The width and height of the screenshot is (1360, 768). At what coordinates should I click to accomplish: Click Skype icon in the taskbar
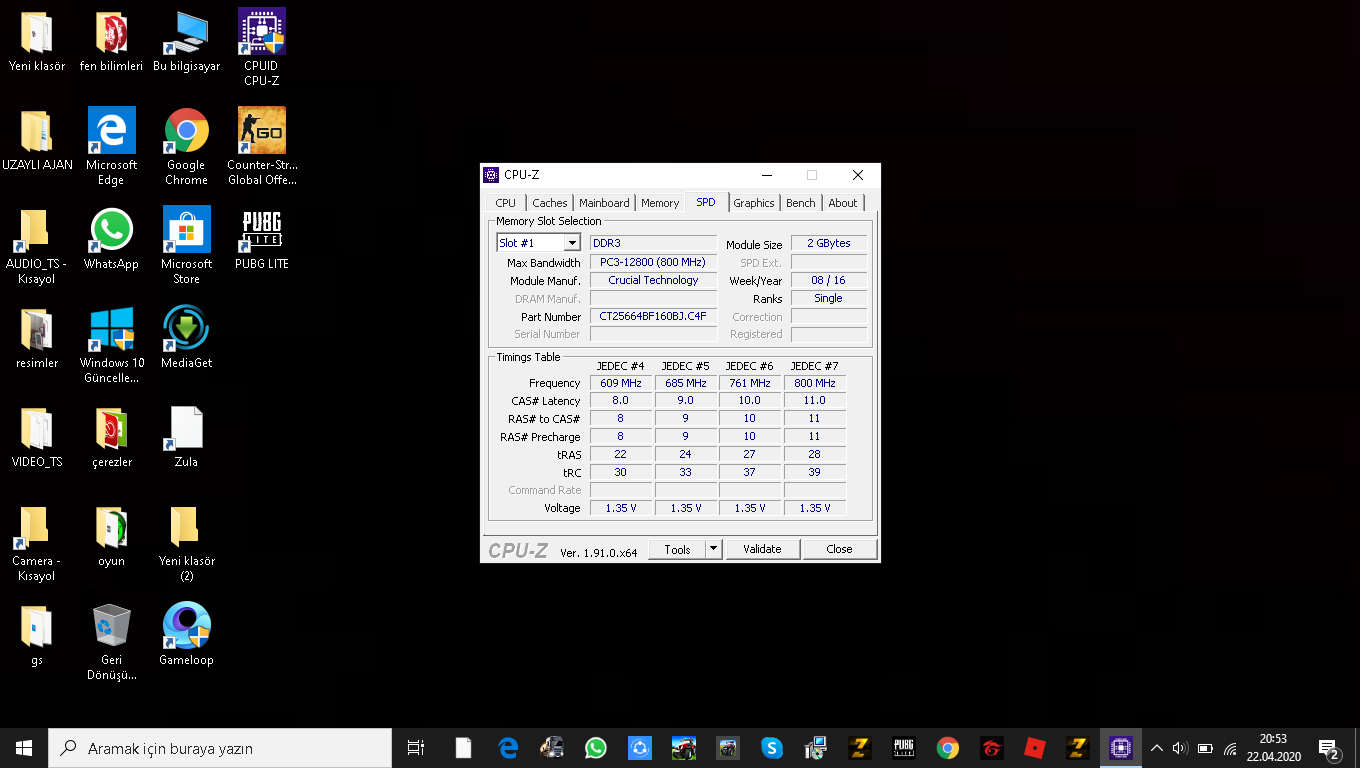(771, 748)
